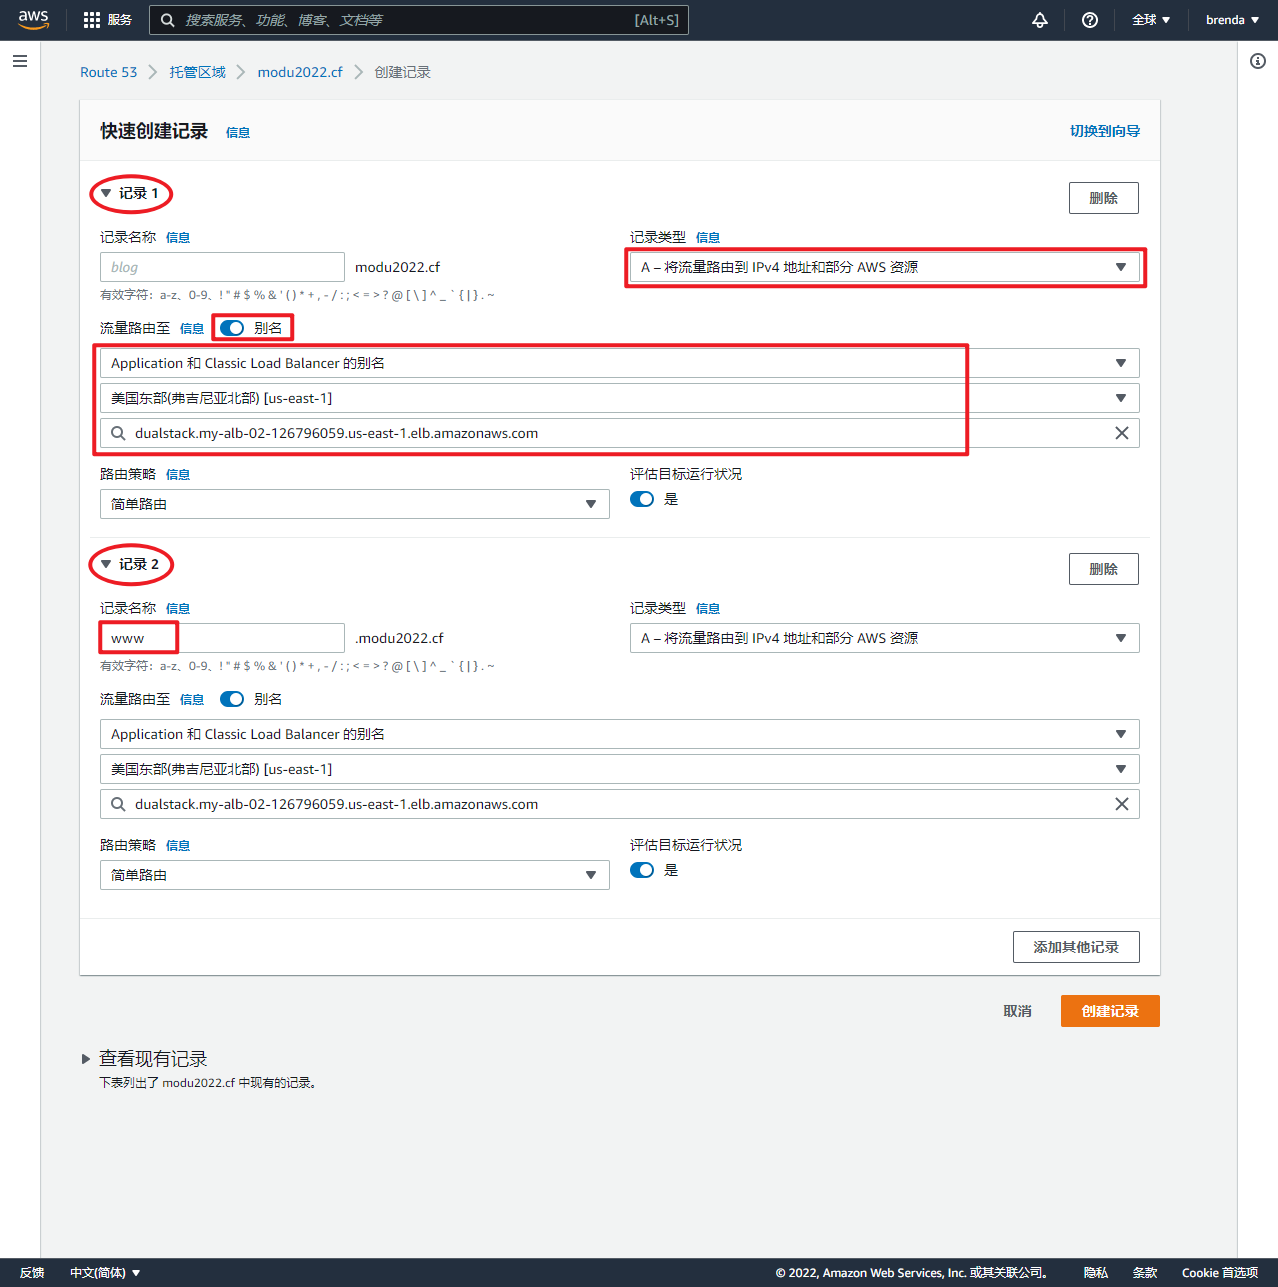Image resolution: width=1278 pixels, height=1287 pixels.
Task: Open the brenda account menu
Action: (x=1232, y=20)
